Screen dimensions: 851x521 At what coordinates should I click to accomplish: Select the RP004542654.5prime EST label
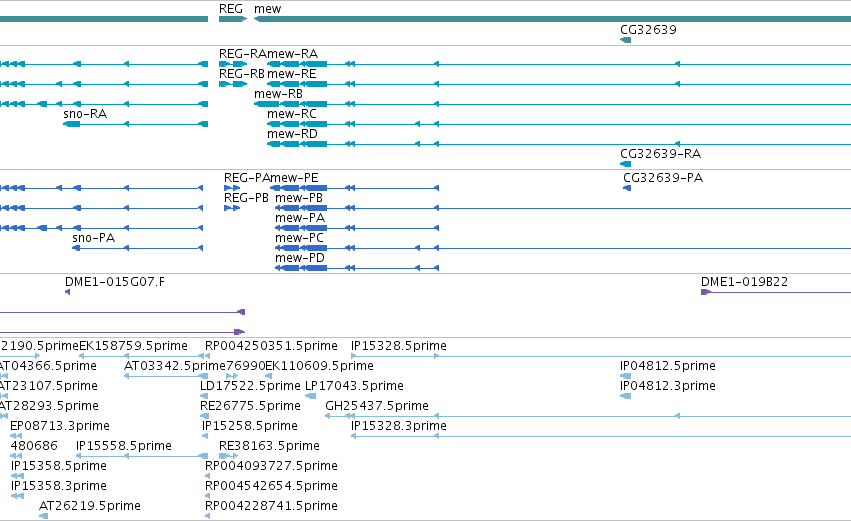point(271,486)
